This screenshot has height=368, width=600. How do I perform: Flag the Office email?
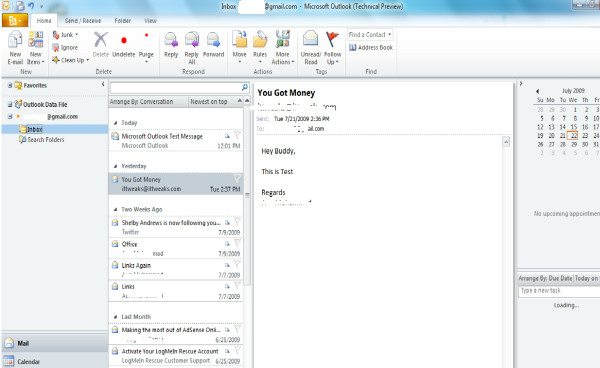click(237, 243)
